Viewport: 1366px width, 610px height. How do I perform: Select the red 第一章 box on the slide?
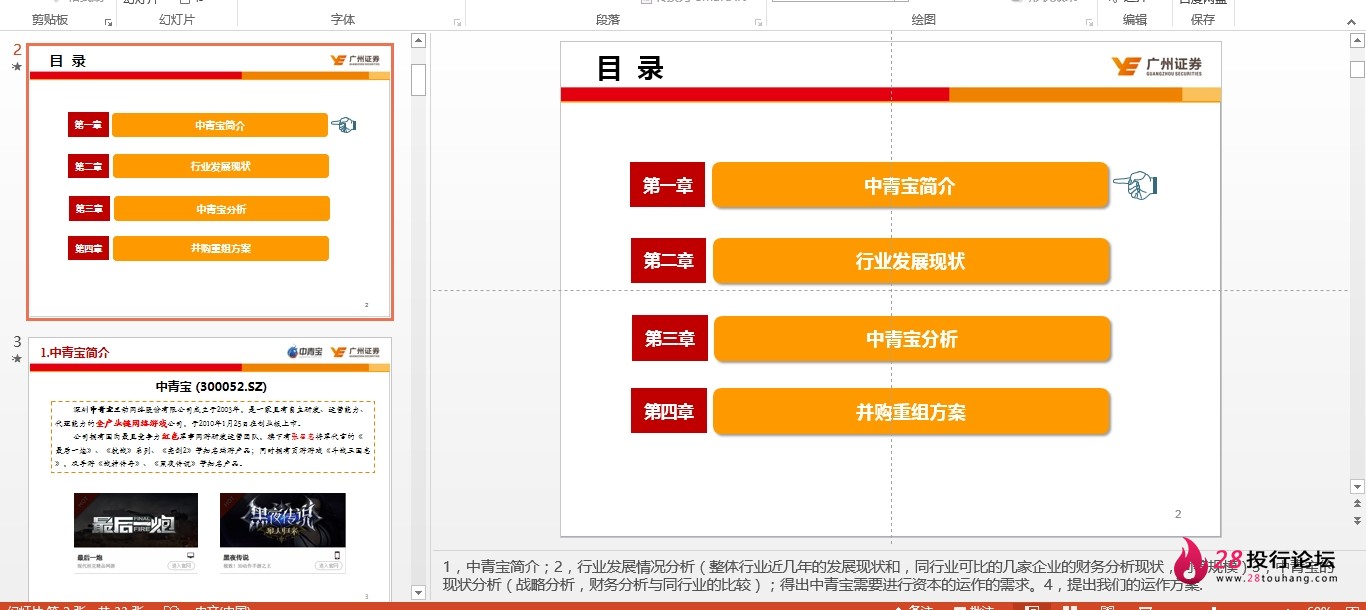point(667,185)
